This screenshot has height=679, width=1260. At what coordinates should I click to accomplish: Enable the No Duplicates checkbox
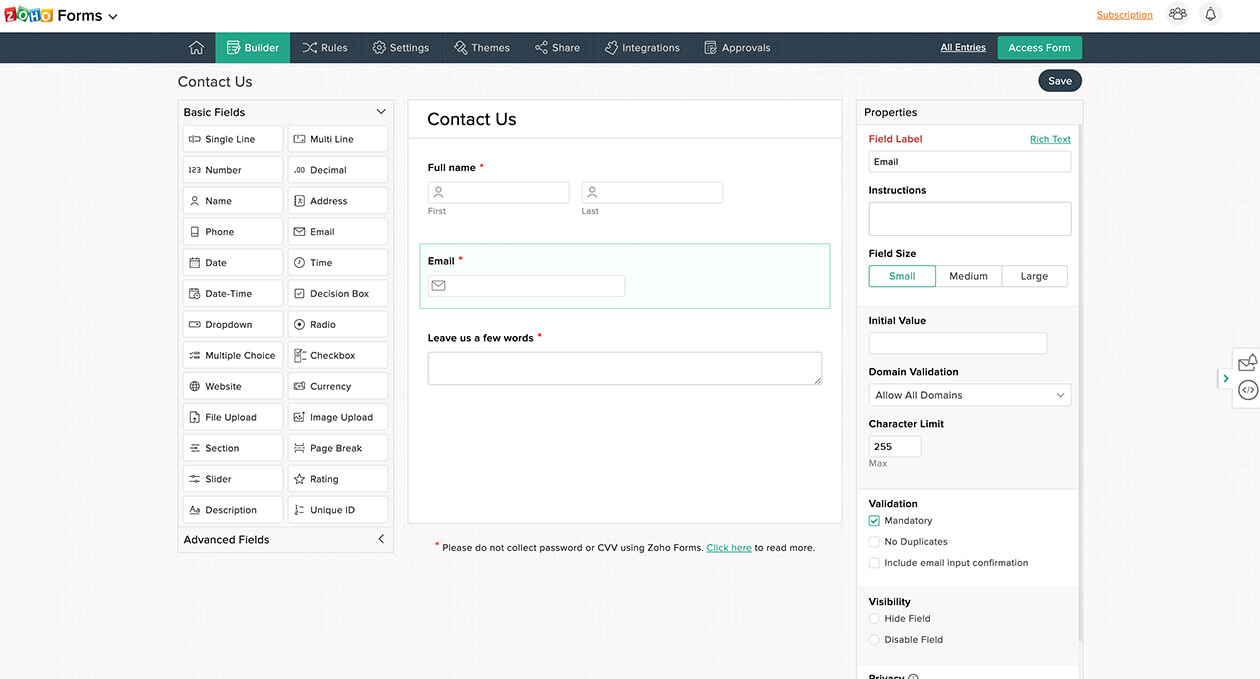(x=874, y=542)
